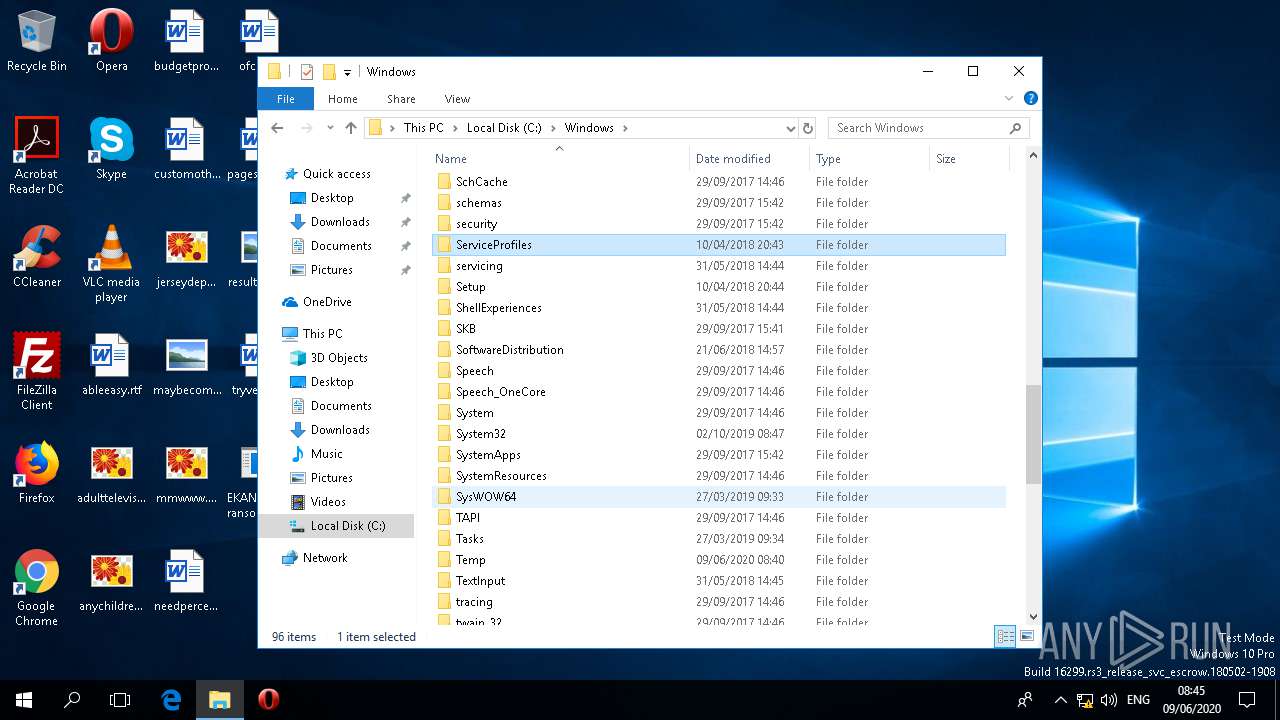Launch CCleaner from desktop
This screenshot has height=720, width=1280.
(x=36, y=257)
